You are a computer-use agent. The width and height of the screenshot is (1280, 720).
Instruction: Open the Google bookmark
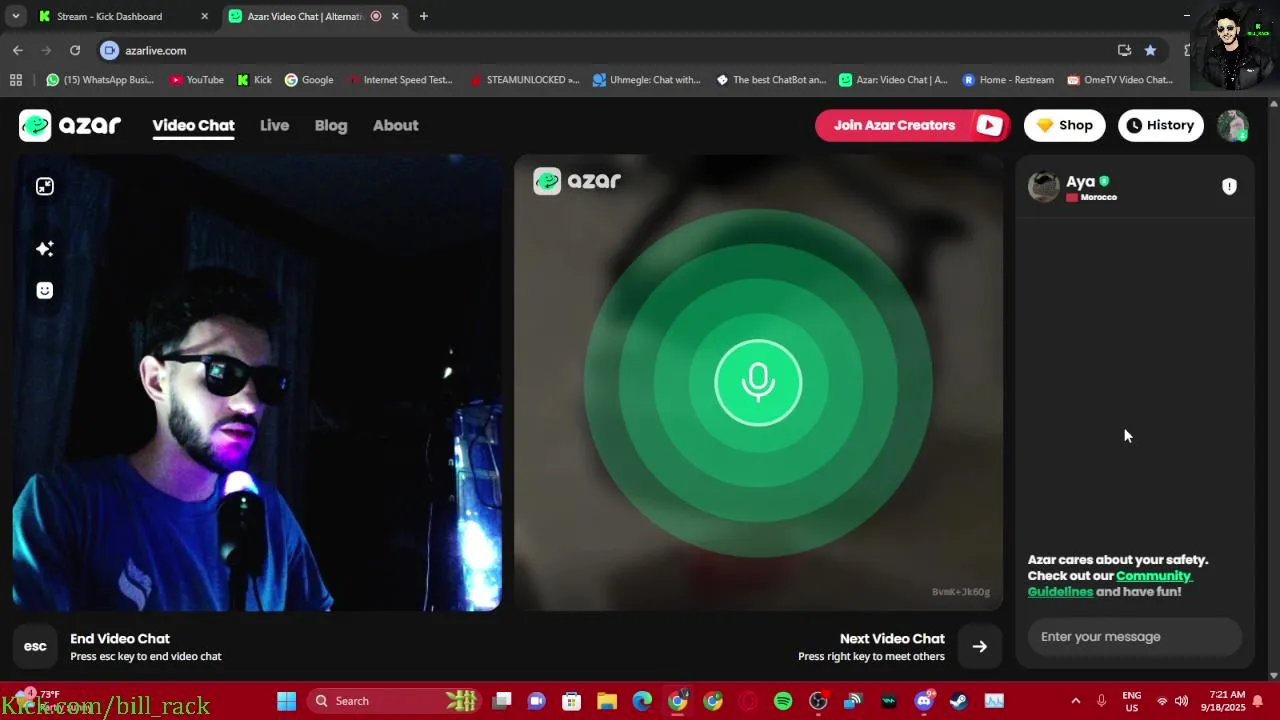309,80
